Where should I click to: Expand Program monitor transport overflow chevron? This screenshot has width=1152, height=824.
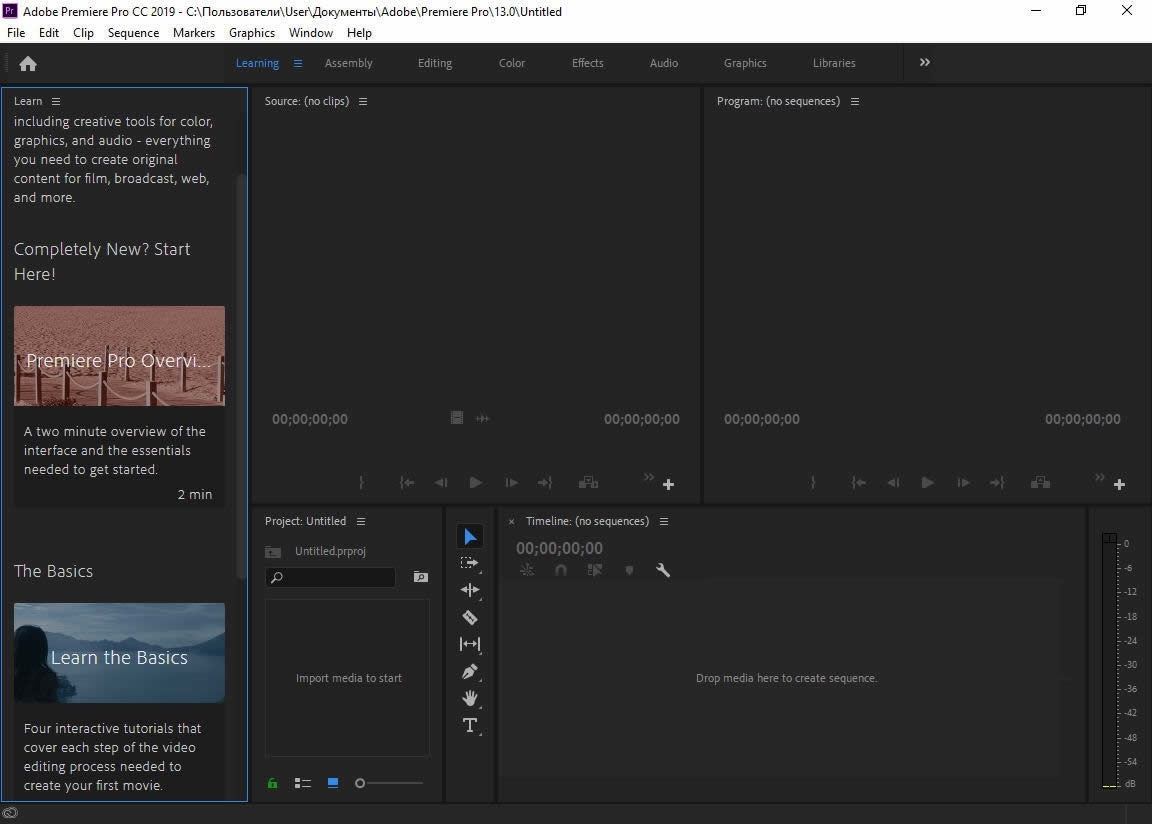click(x=1100, y=477)
